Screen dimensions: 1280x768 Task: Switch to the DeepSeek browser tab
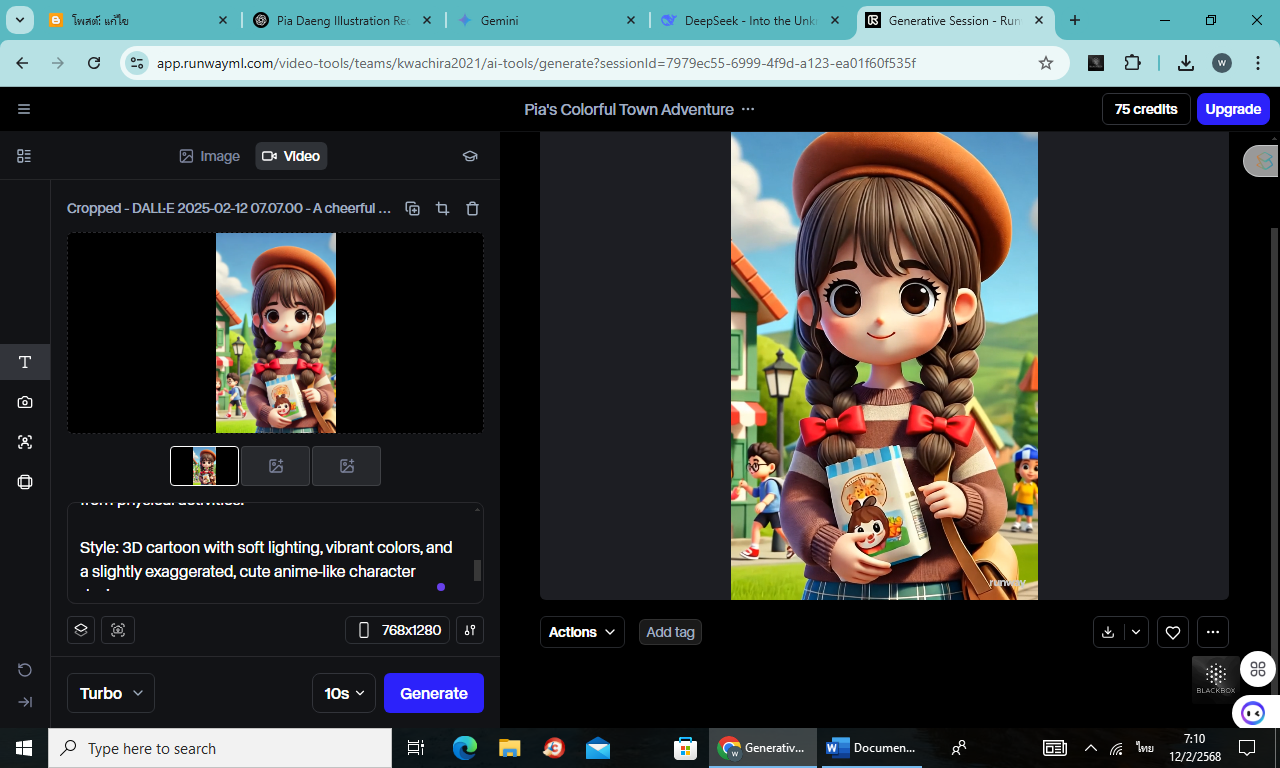tap(752, 20)
